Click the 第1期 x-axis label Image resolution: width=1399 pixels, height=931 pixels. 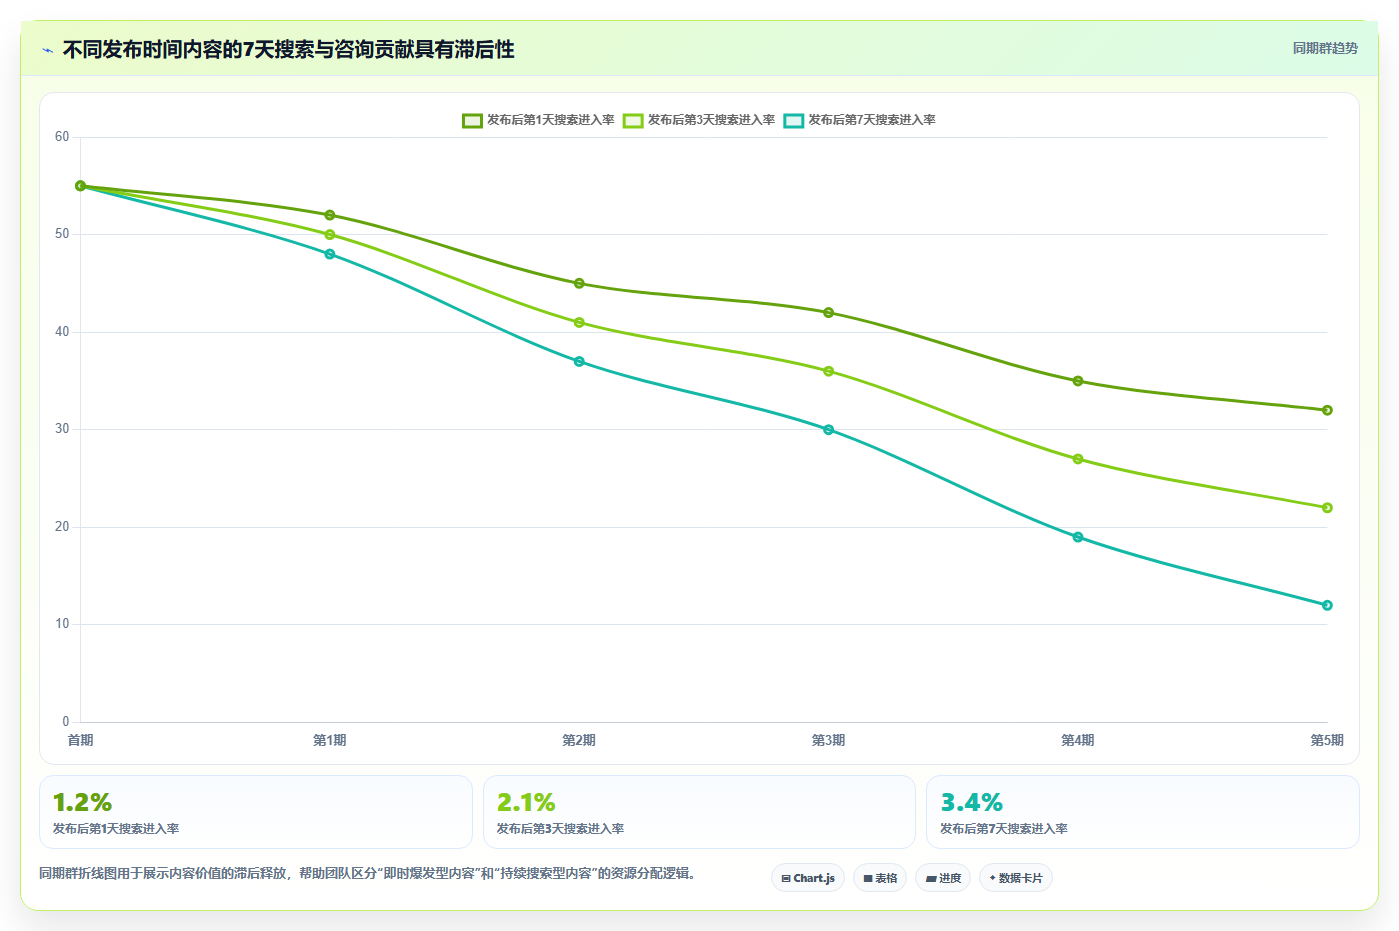(x=330, y=740)
